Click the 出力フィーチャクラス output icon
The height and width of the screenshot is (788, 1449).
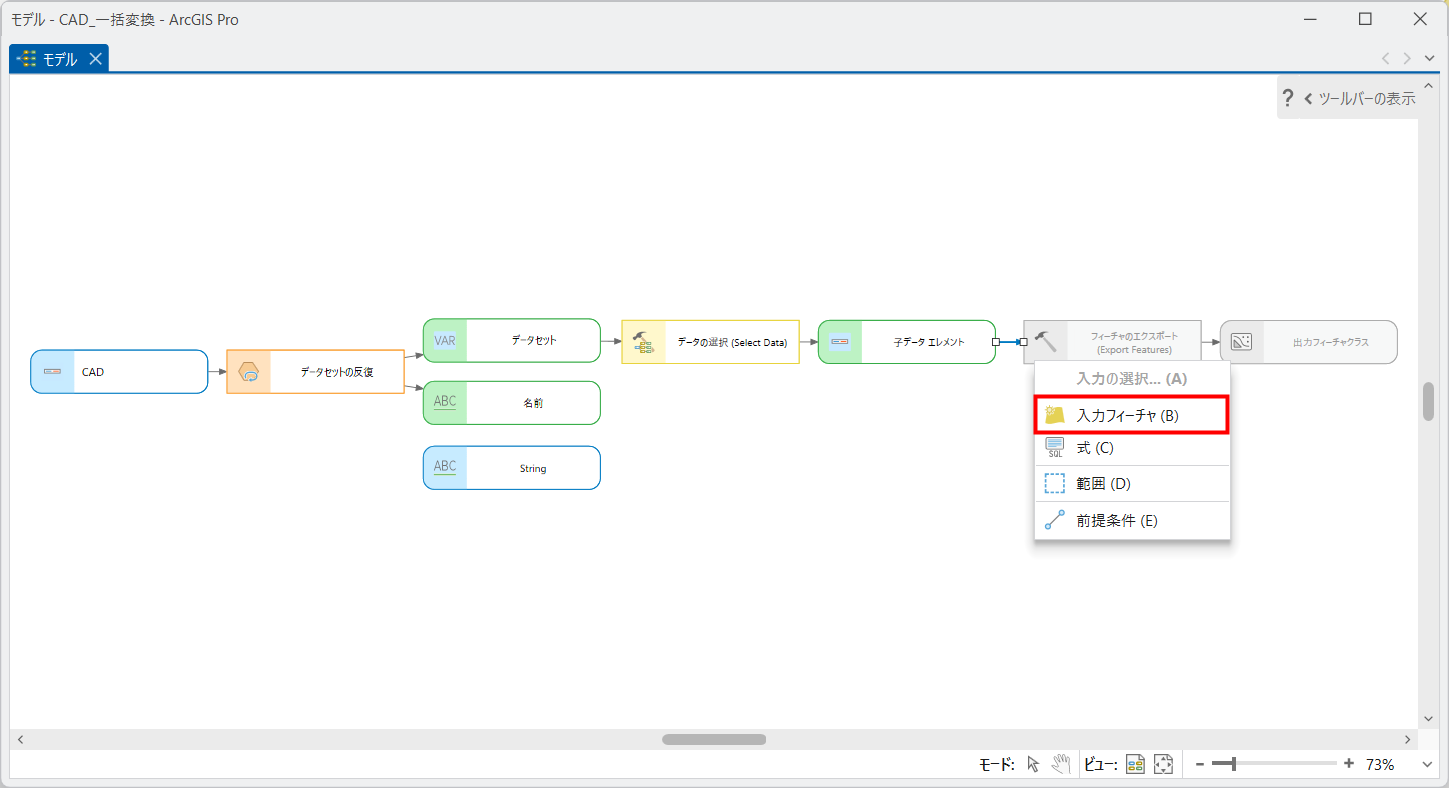coord(1242,342)
